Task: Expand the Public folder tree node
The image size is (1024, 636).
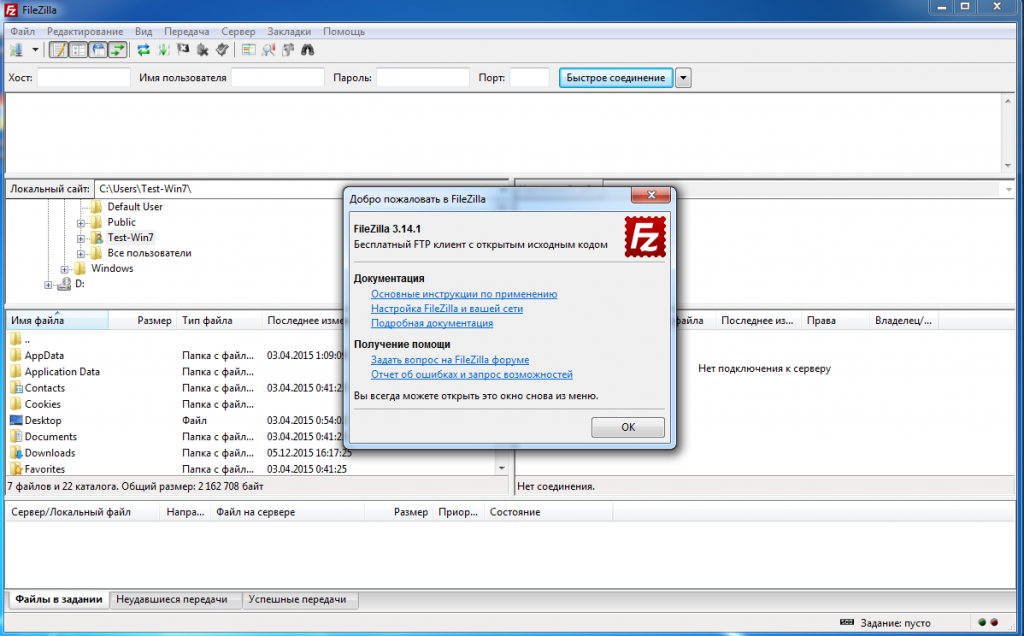Action: coord(81,223)
